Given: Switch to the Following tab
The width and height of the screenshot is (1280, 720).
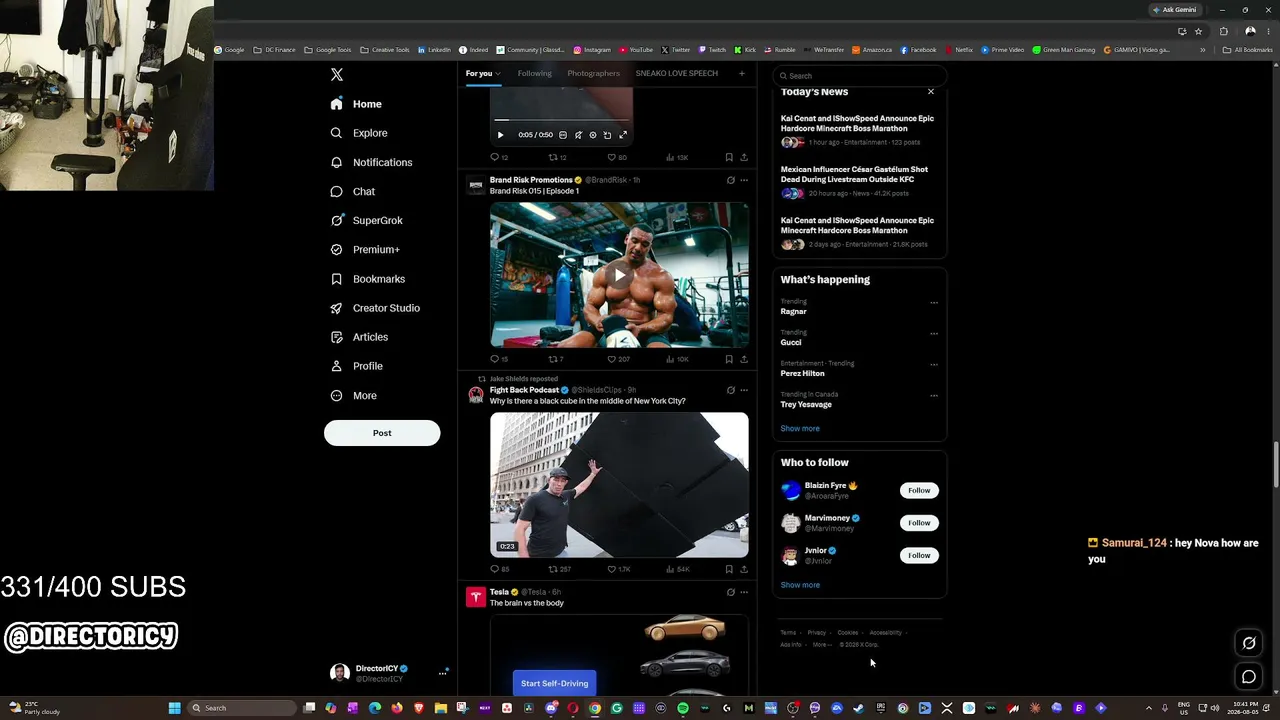Looking at the screenshot, I should pyautogui.click(x=535, y=73).
